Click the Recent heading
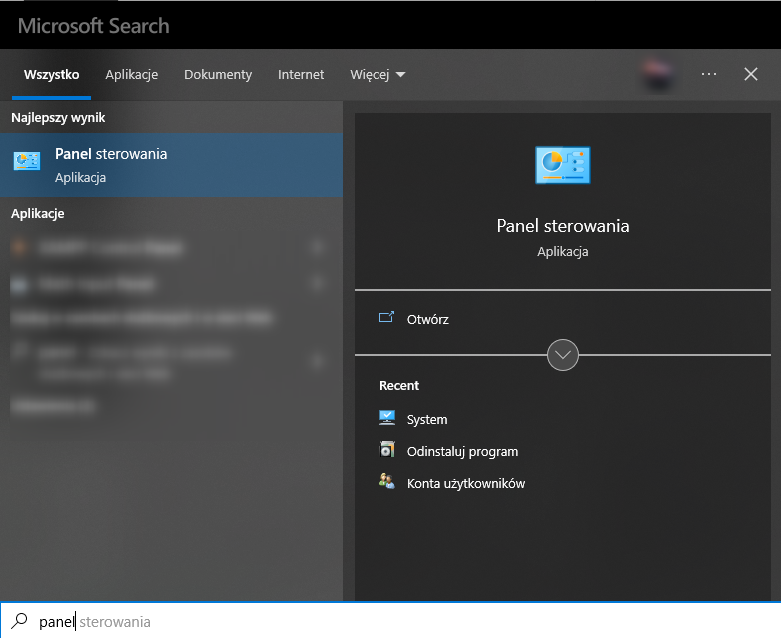 [x=398, y=385]
